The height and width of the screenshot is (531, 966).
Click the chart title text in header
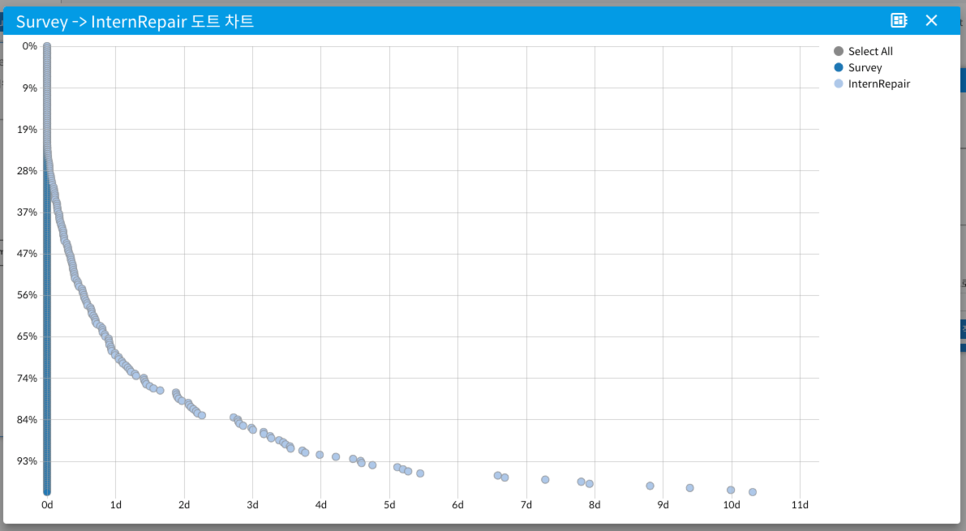click(x=135, y=20)
